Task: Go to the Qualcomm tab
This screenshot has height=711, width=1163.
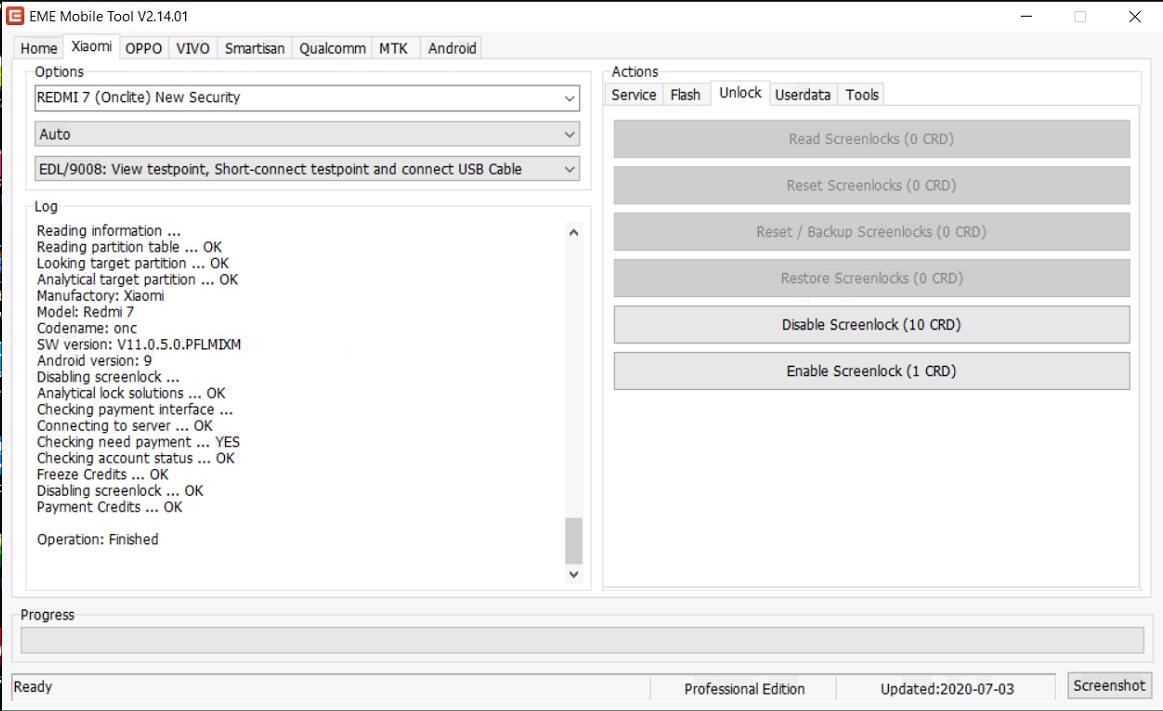Action: click(x=332, y=48)
